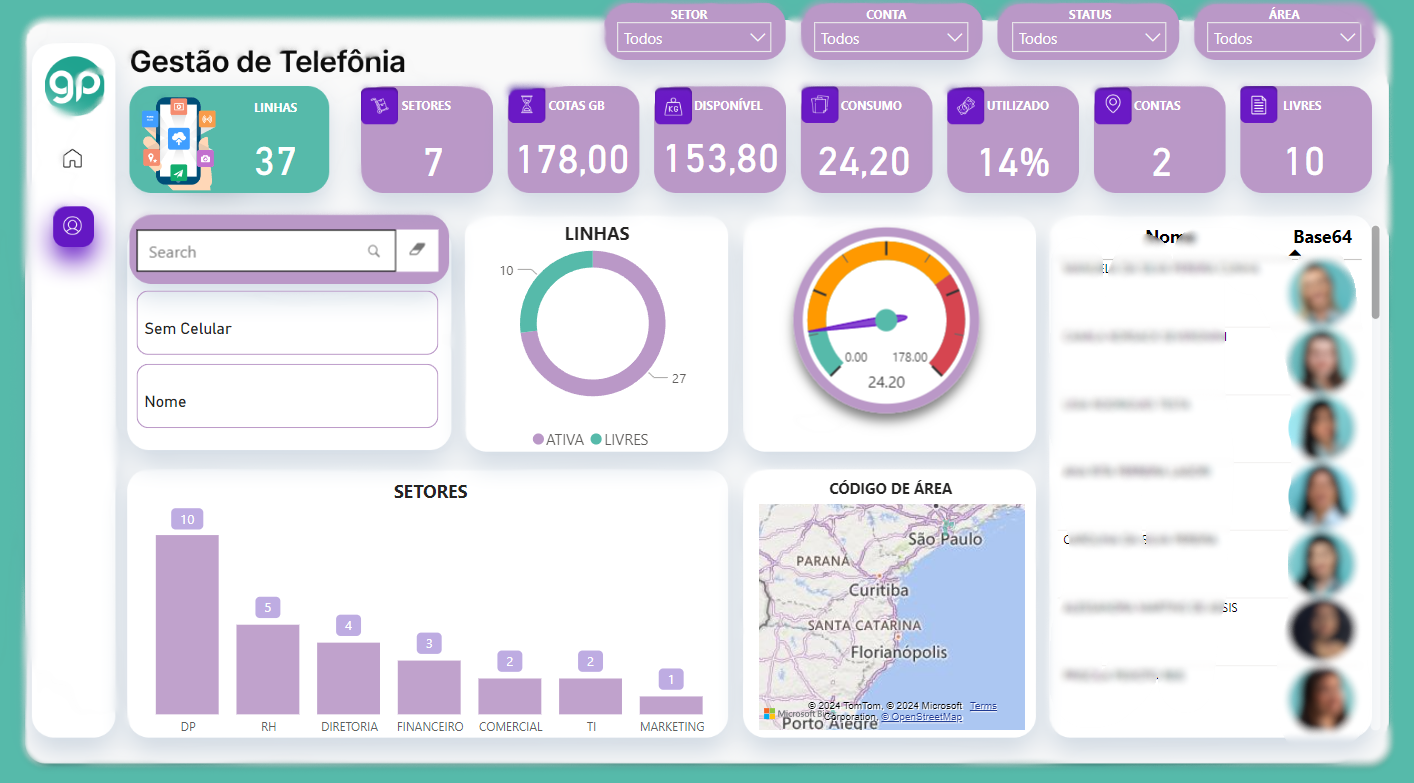Screen dimensions: 1414x783
Task: Toggle the LIVRES legend item
Action: point(620,440)
